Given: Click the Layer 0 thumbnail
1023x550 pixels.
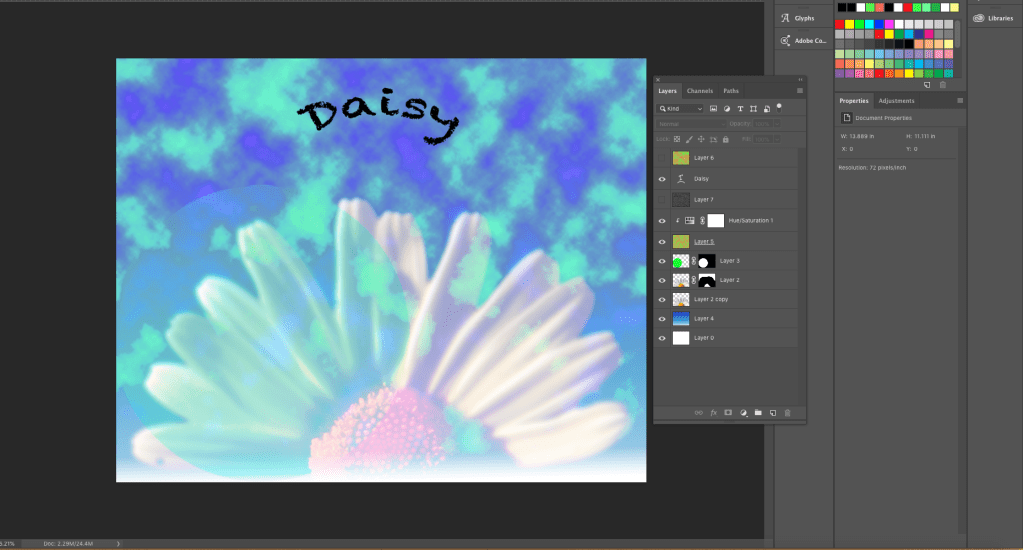Looking at the screenshot, I should click(681, 338).
